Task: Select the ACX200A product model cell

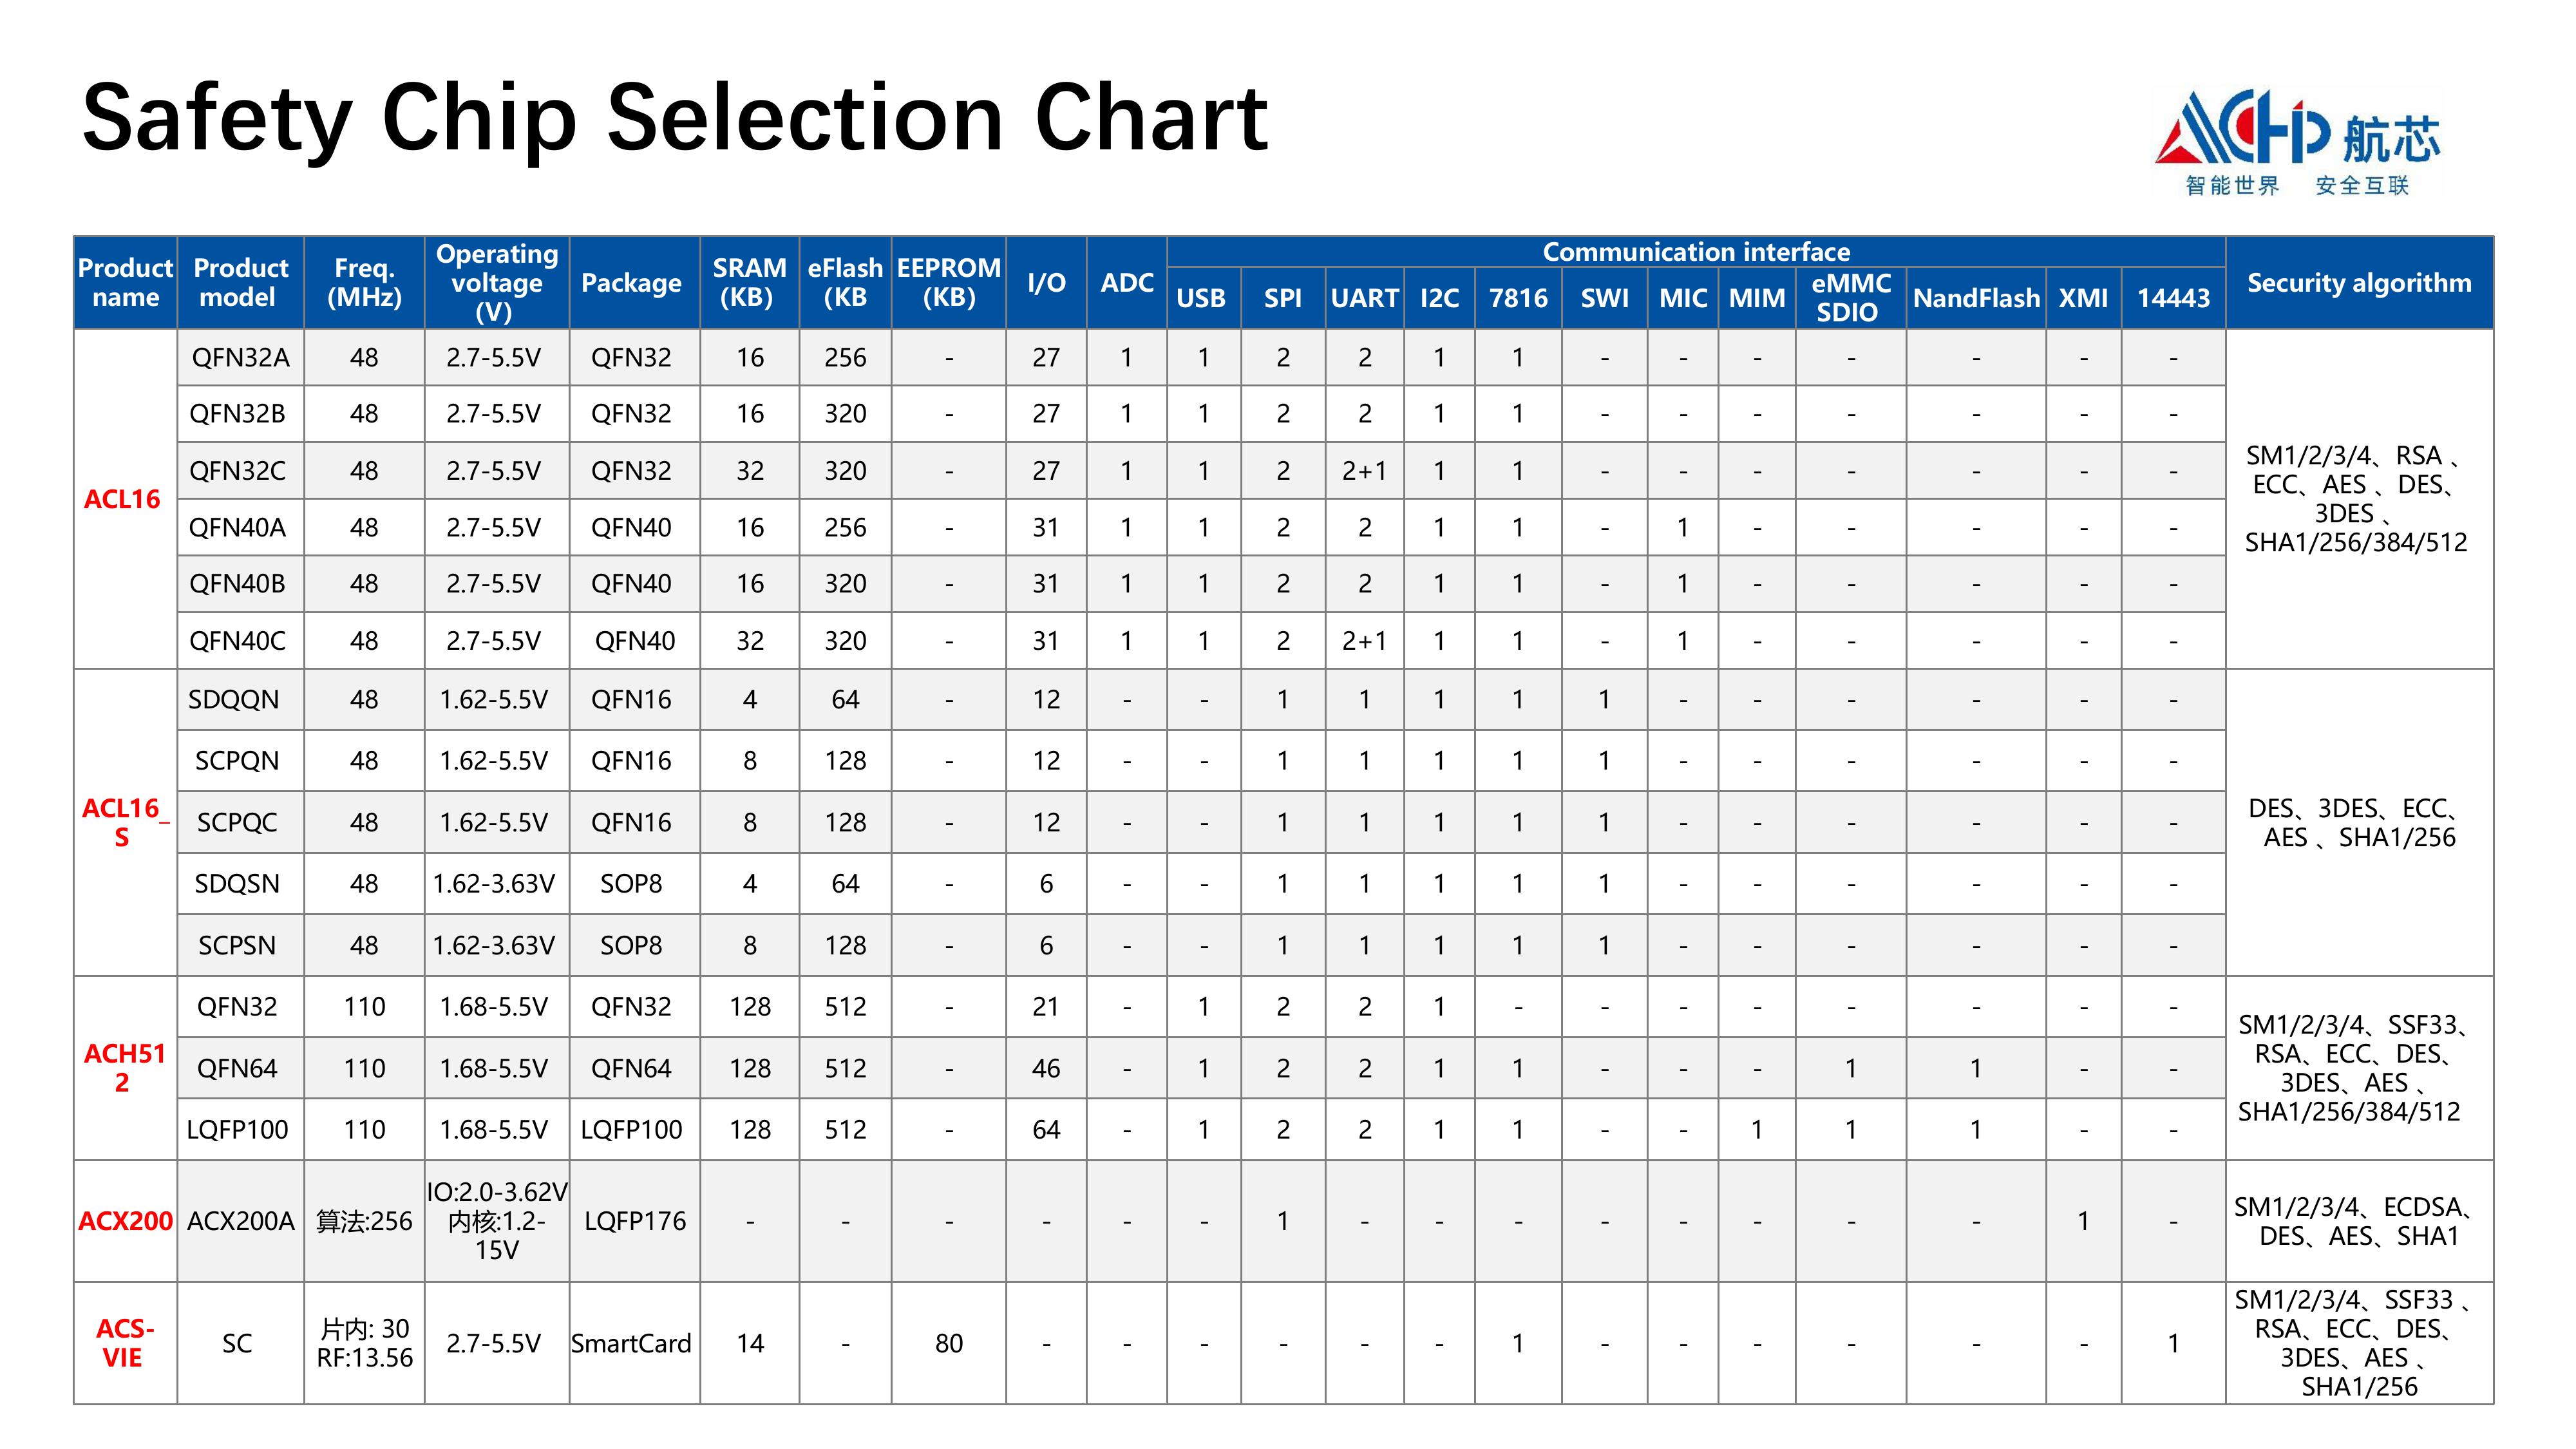Action: [241, 1221]
